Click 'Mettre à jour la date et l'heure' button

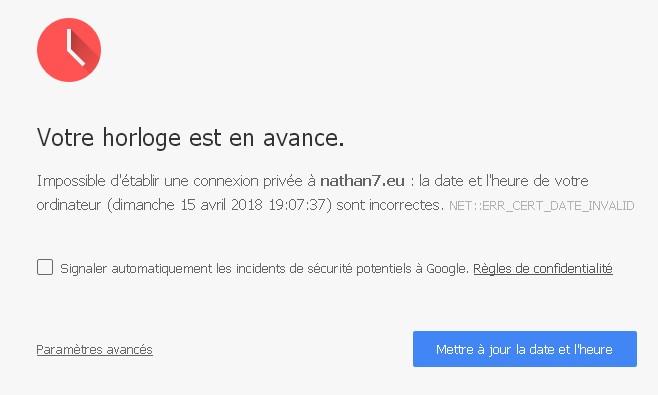[525, 349]
